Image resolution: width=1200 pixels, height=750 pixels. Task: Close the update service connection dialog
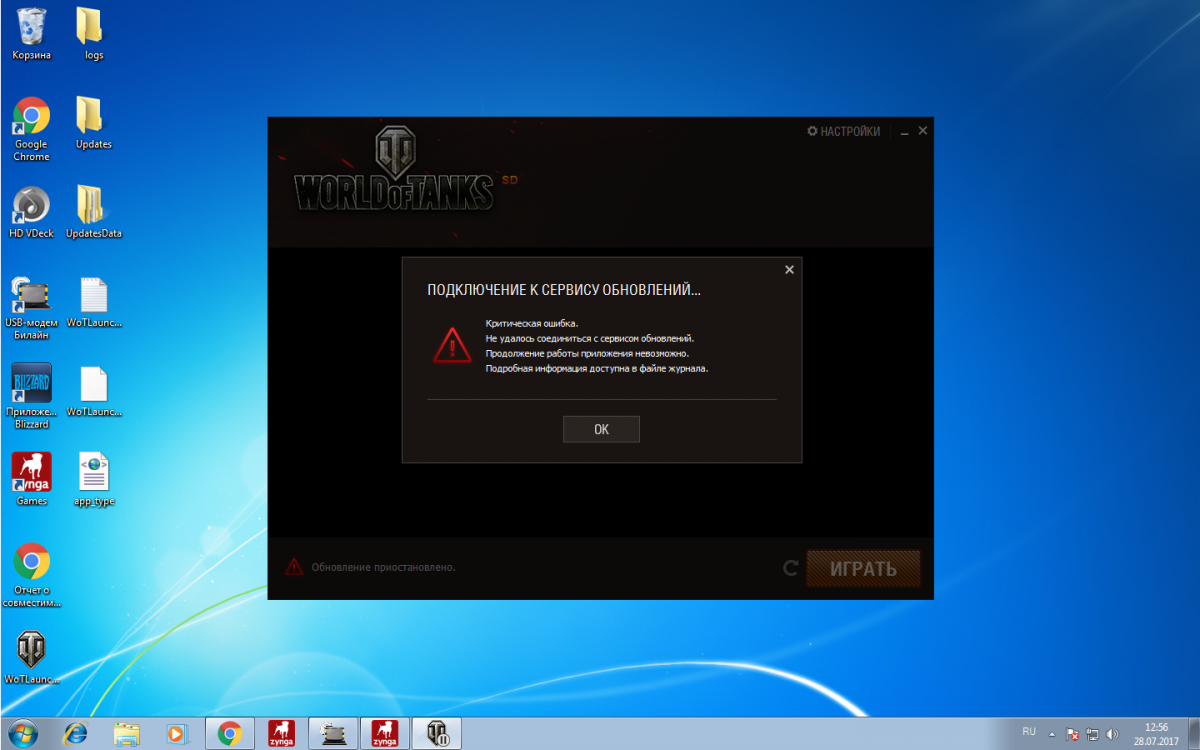click(x=789, y=270)
